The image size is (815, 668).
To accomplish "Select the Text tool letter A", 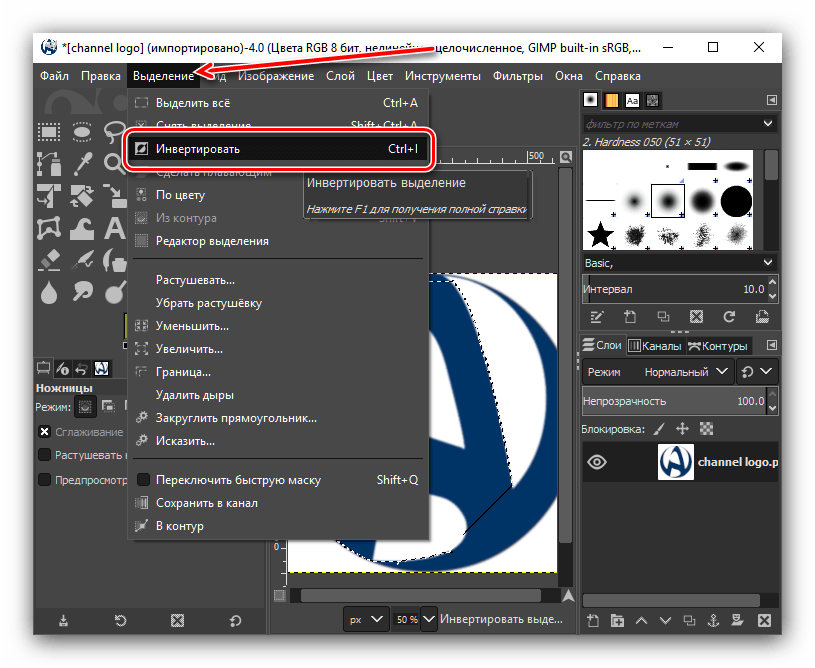I will pos(114,228).
